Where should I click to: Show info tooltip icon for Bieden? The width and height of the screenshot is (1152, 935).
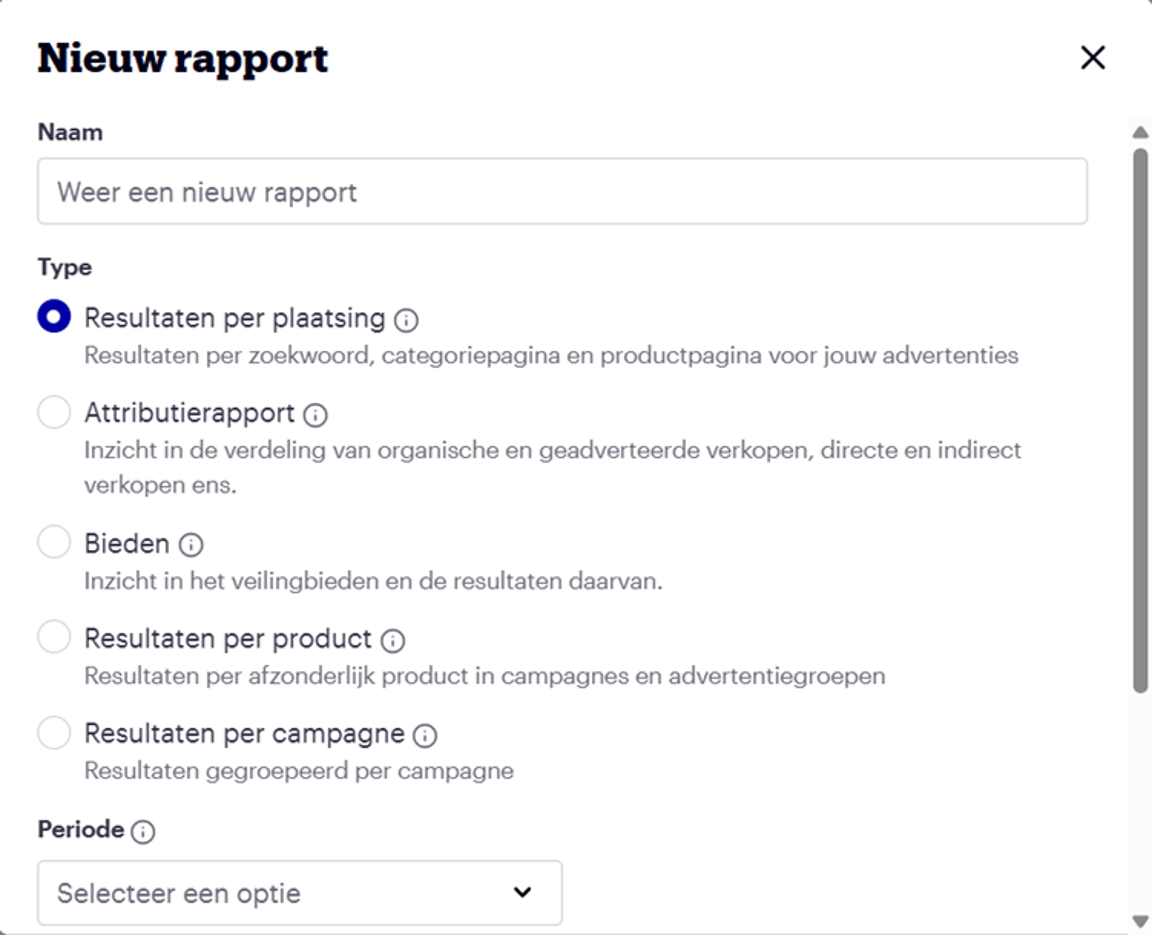click(x=191, y=545)
